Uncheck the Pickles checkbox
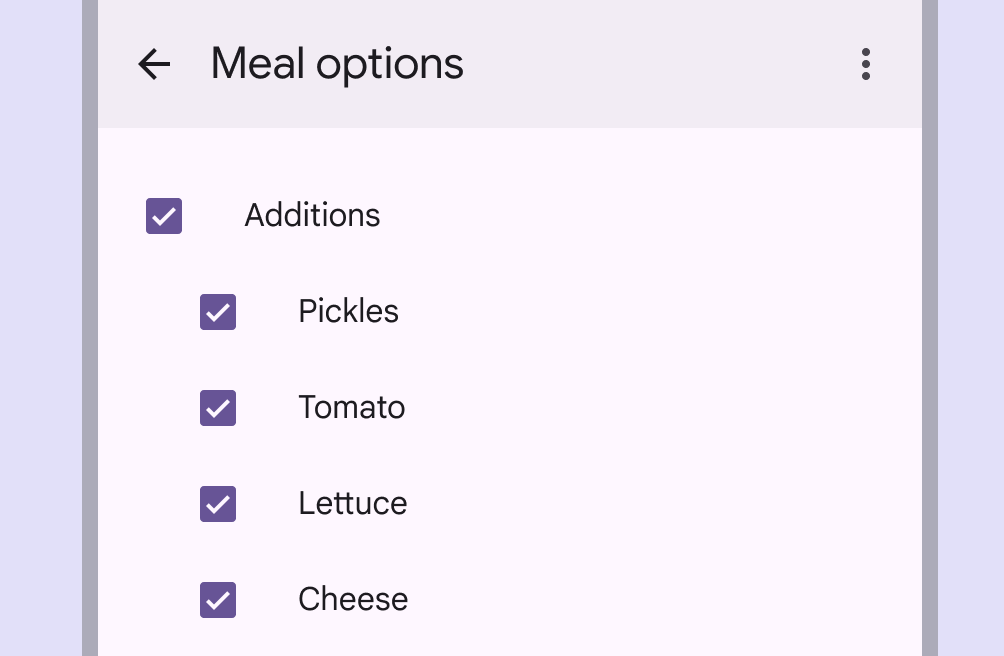 pos(218,312)
